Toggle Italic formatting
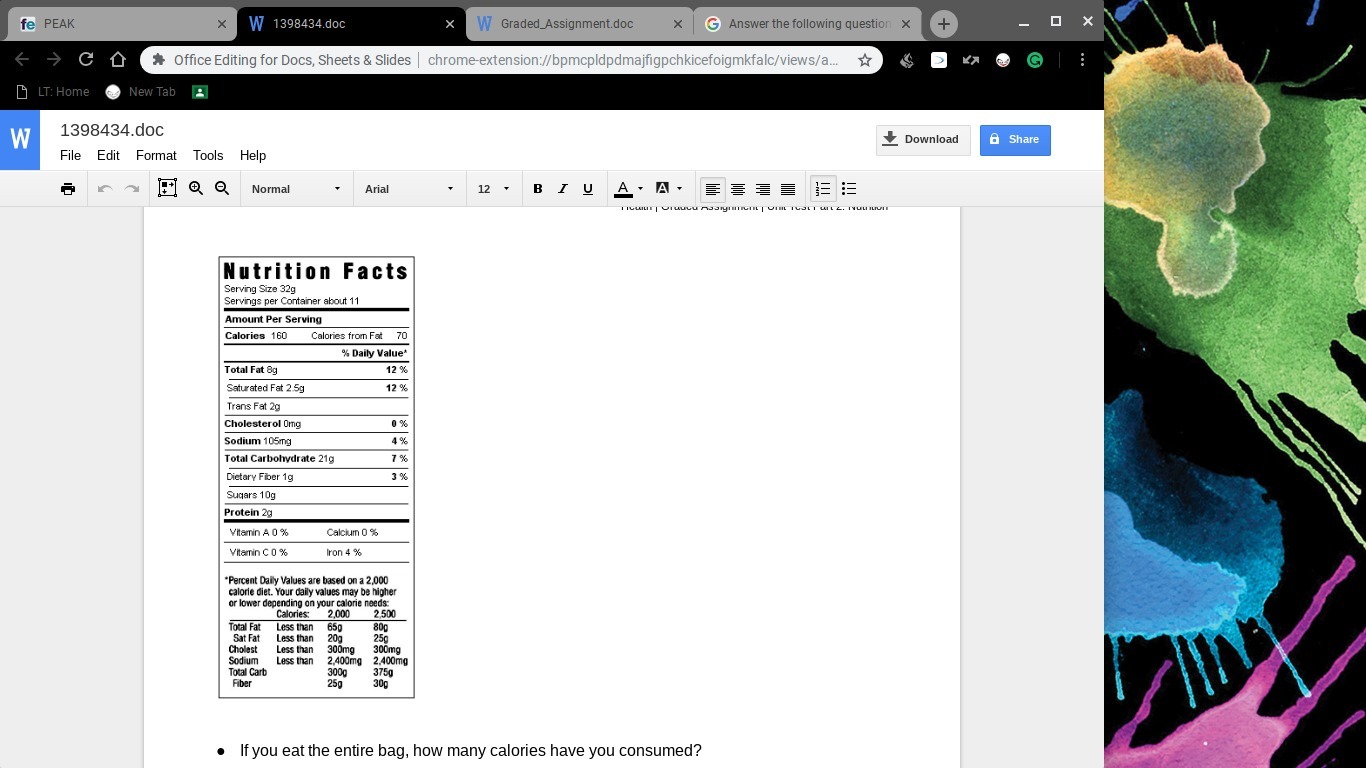Viewport: 1366px width, 768px height. pyautogui.click(x=563, y=189)
